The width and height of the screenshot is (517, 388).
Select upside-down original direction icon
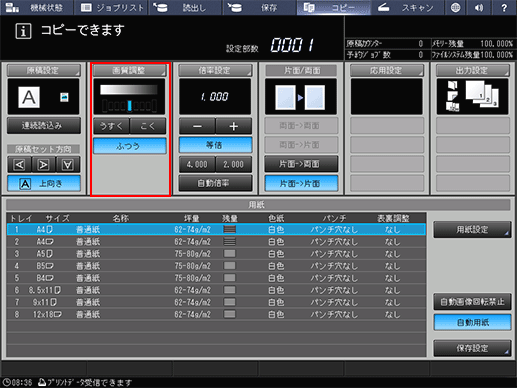(68, 164)
